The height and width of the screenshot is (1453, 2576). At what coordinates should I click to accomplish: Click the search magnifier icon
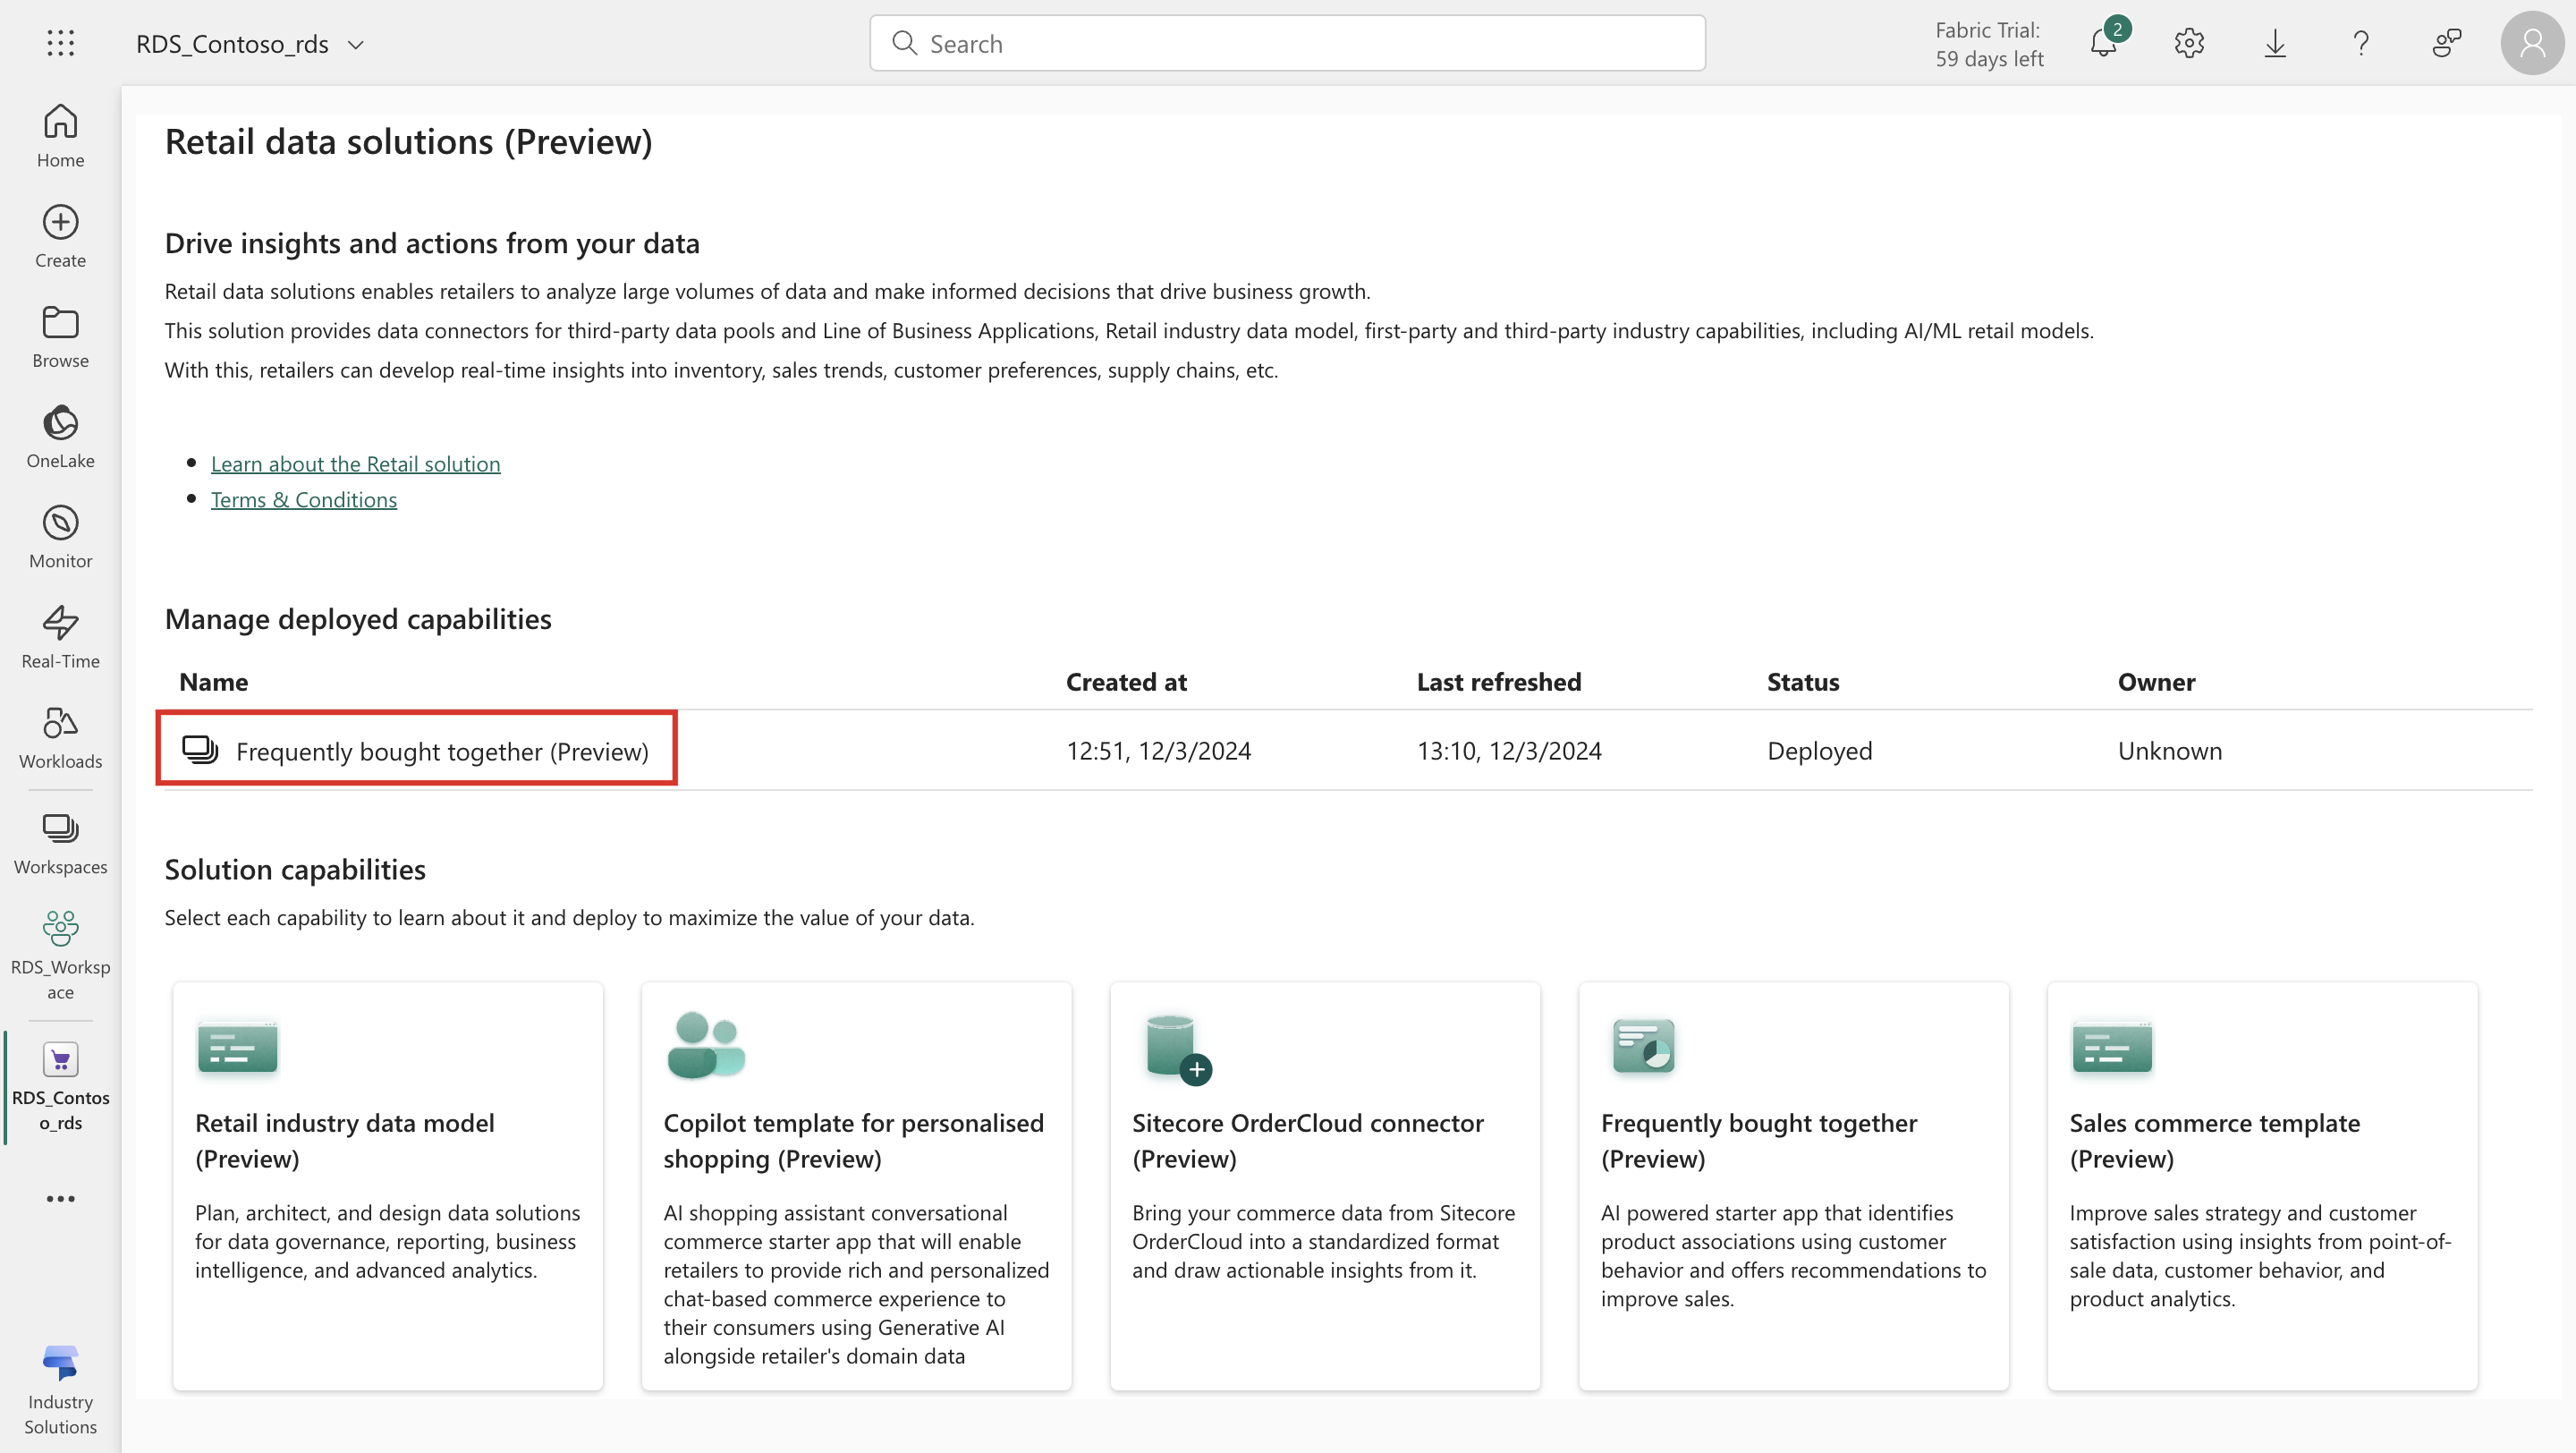click(x=904, y=43)
